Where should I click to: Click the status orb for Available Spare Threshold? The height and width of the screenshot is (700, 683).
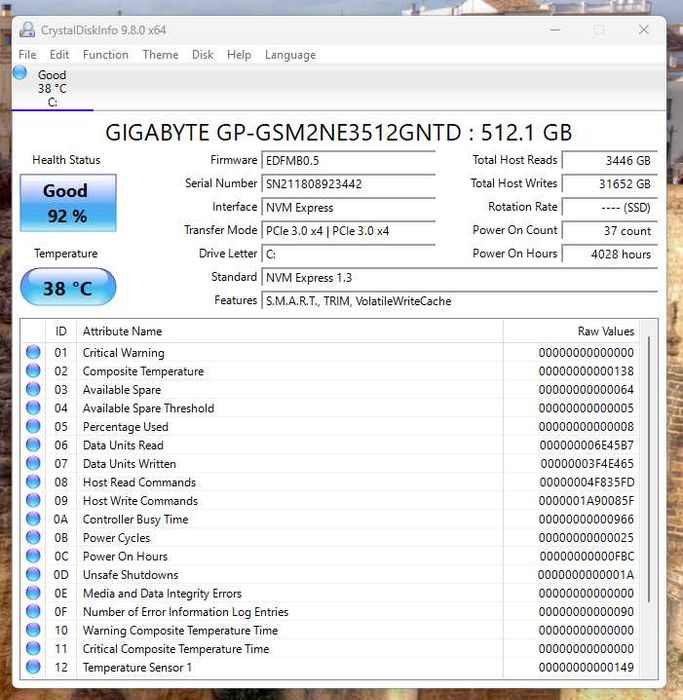(x=33, y=408)
